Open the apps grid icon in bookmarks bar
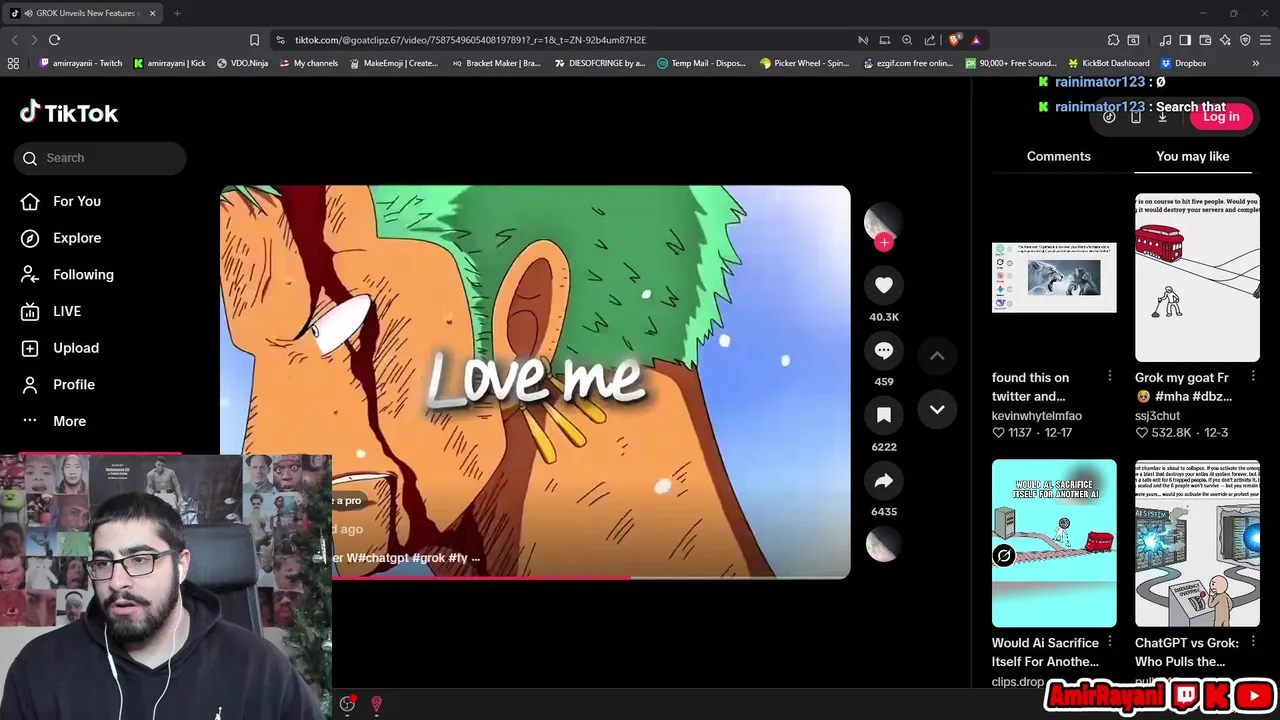The image size is (1280, 720). point(13,63)
